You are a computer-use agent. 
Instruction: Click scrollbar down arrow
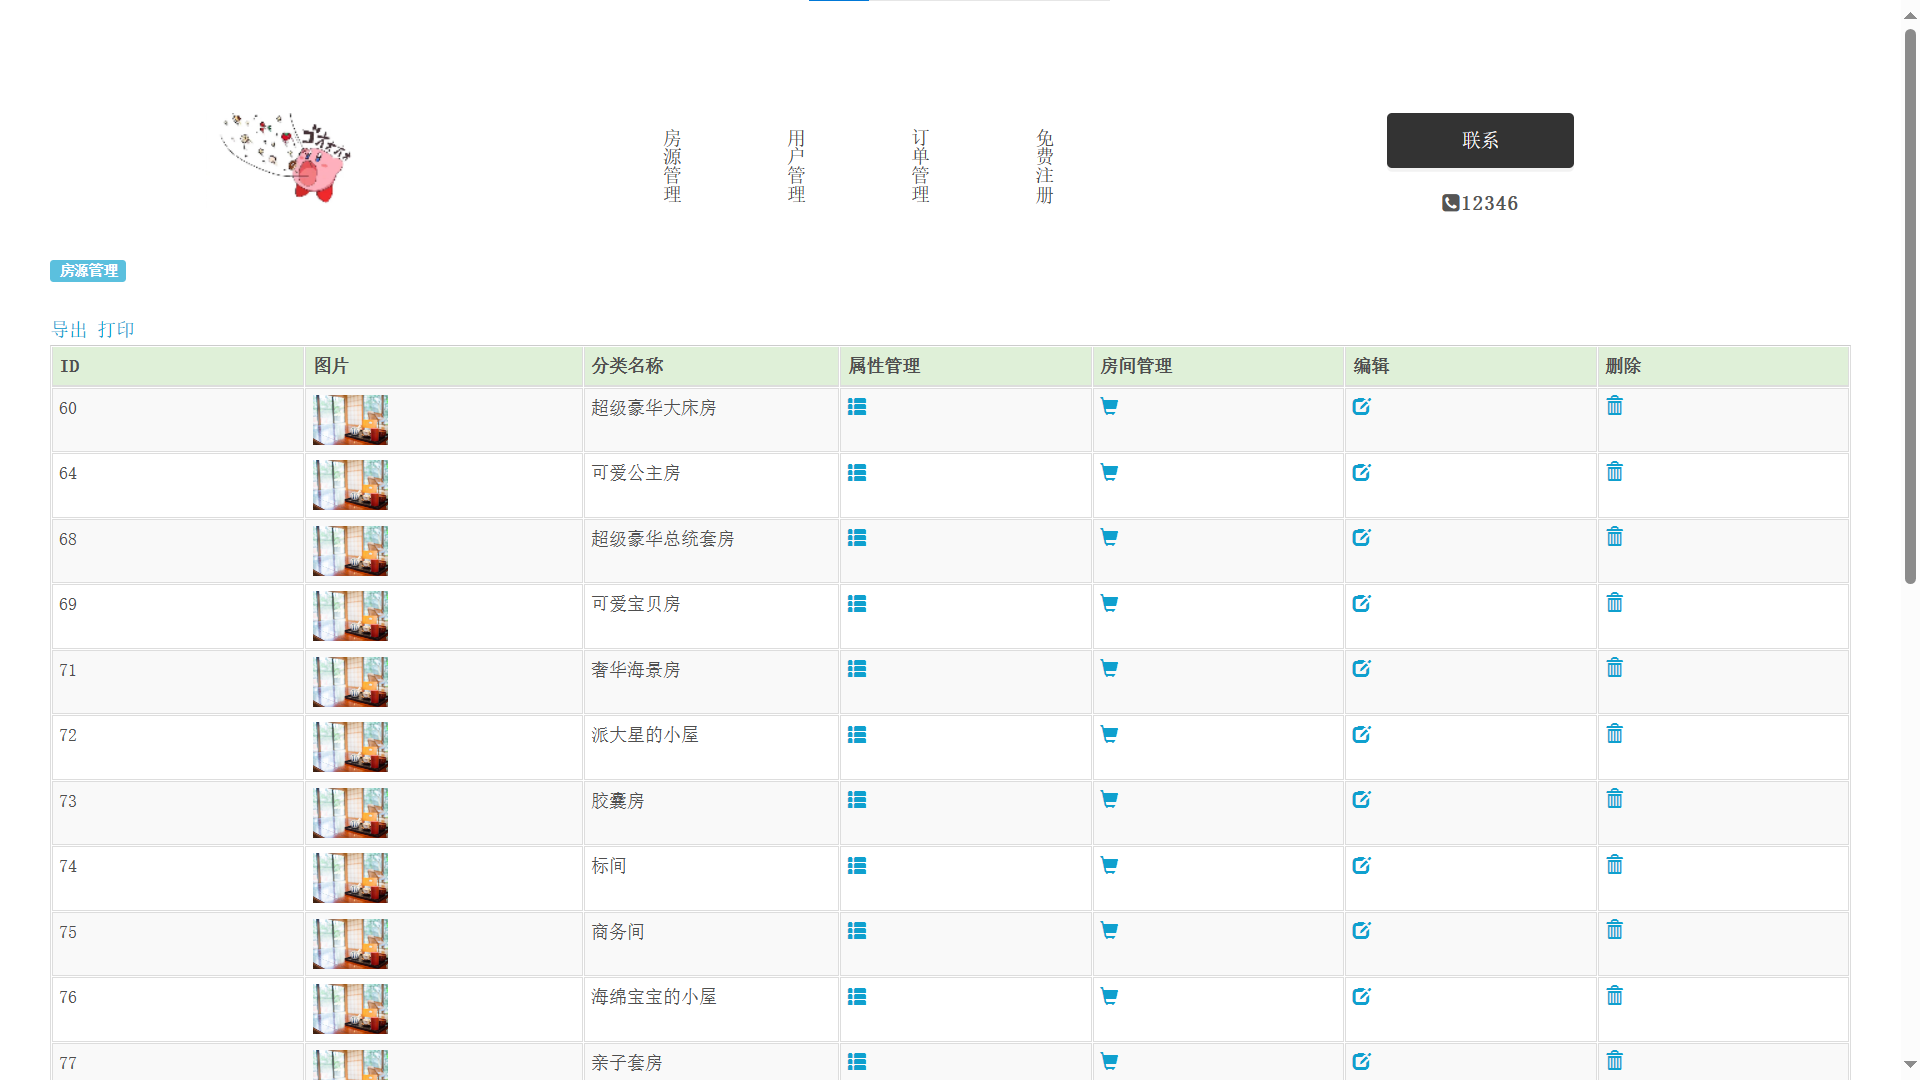(x=1910, y=1065)
